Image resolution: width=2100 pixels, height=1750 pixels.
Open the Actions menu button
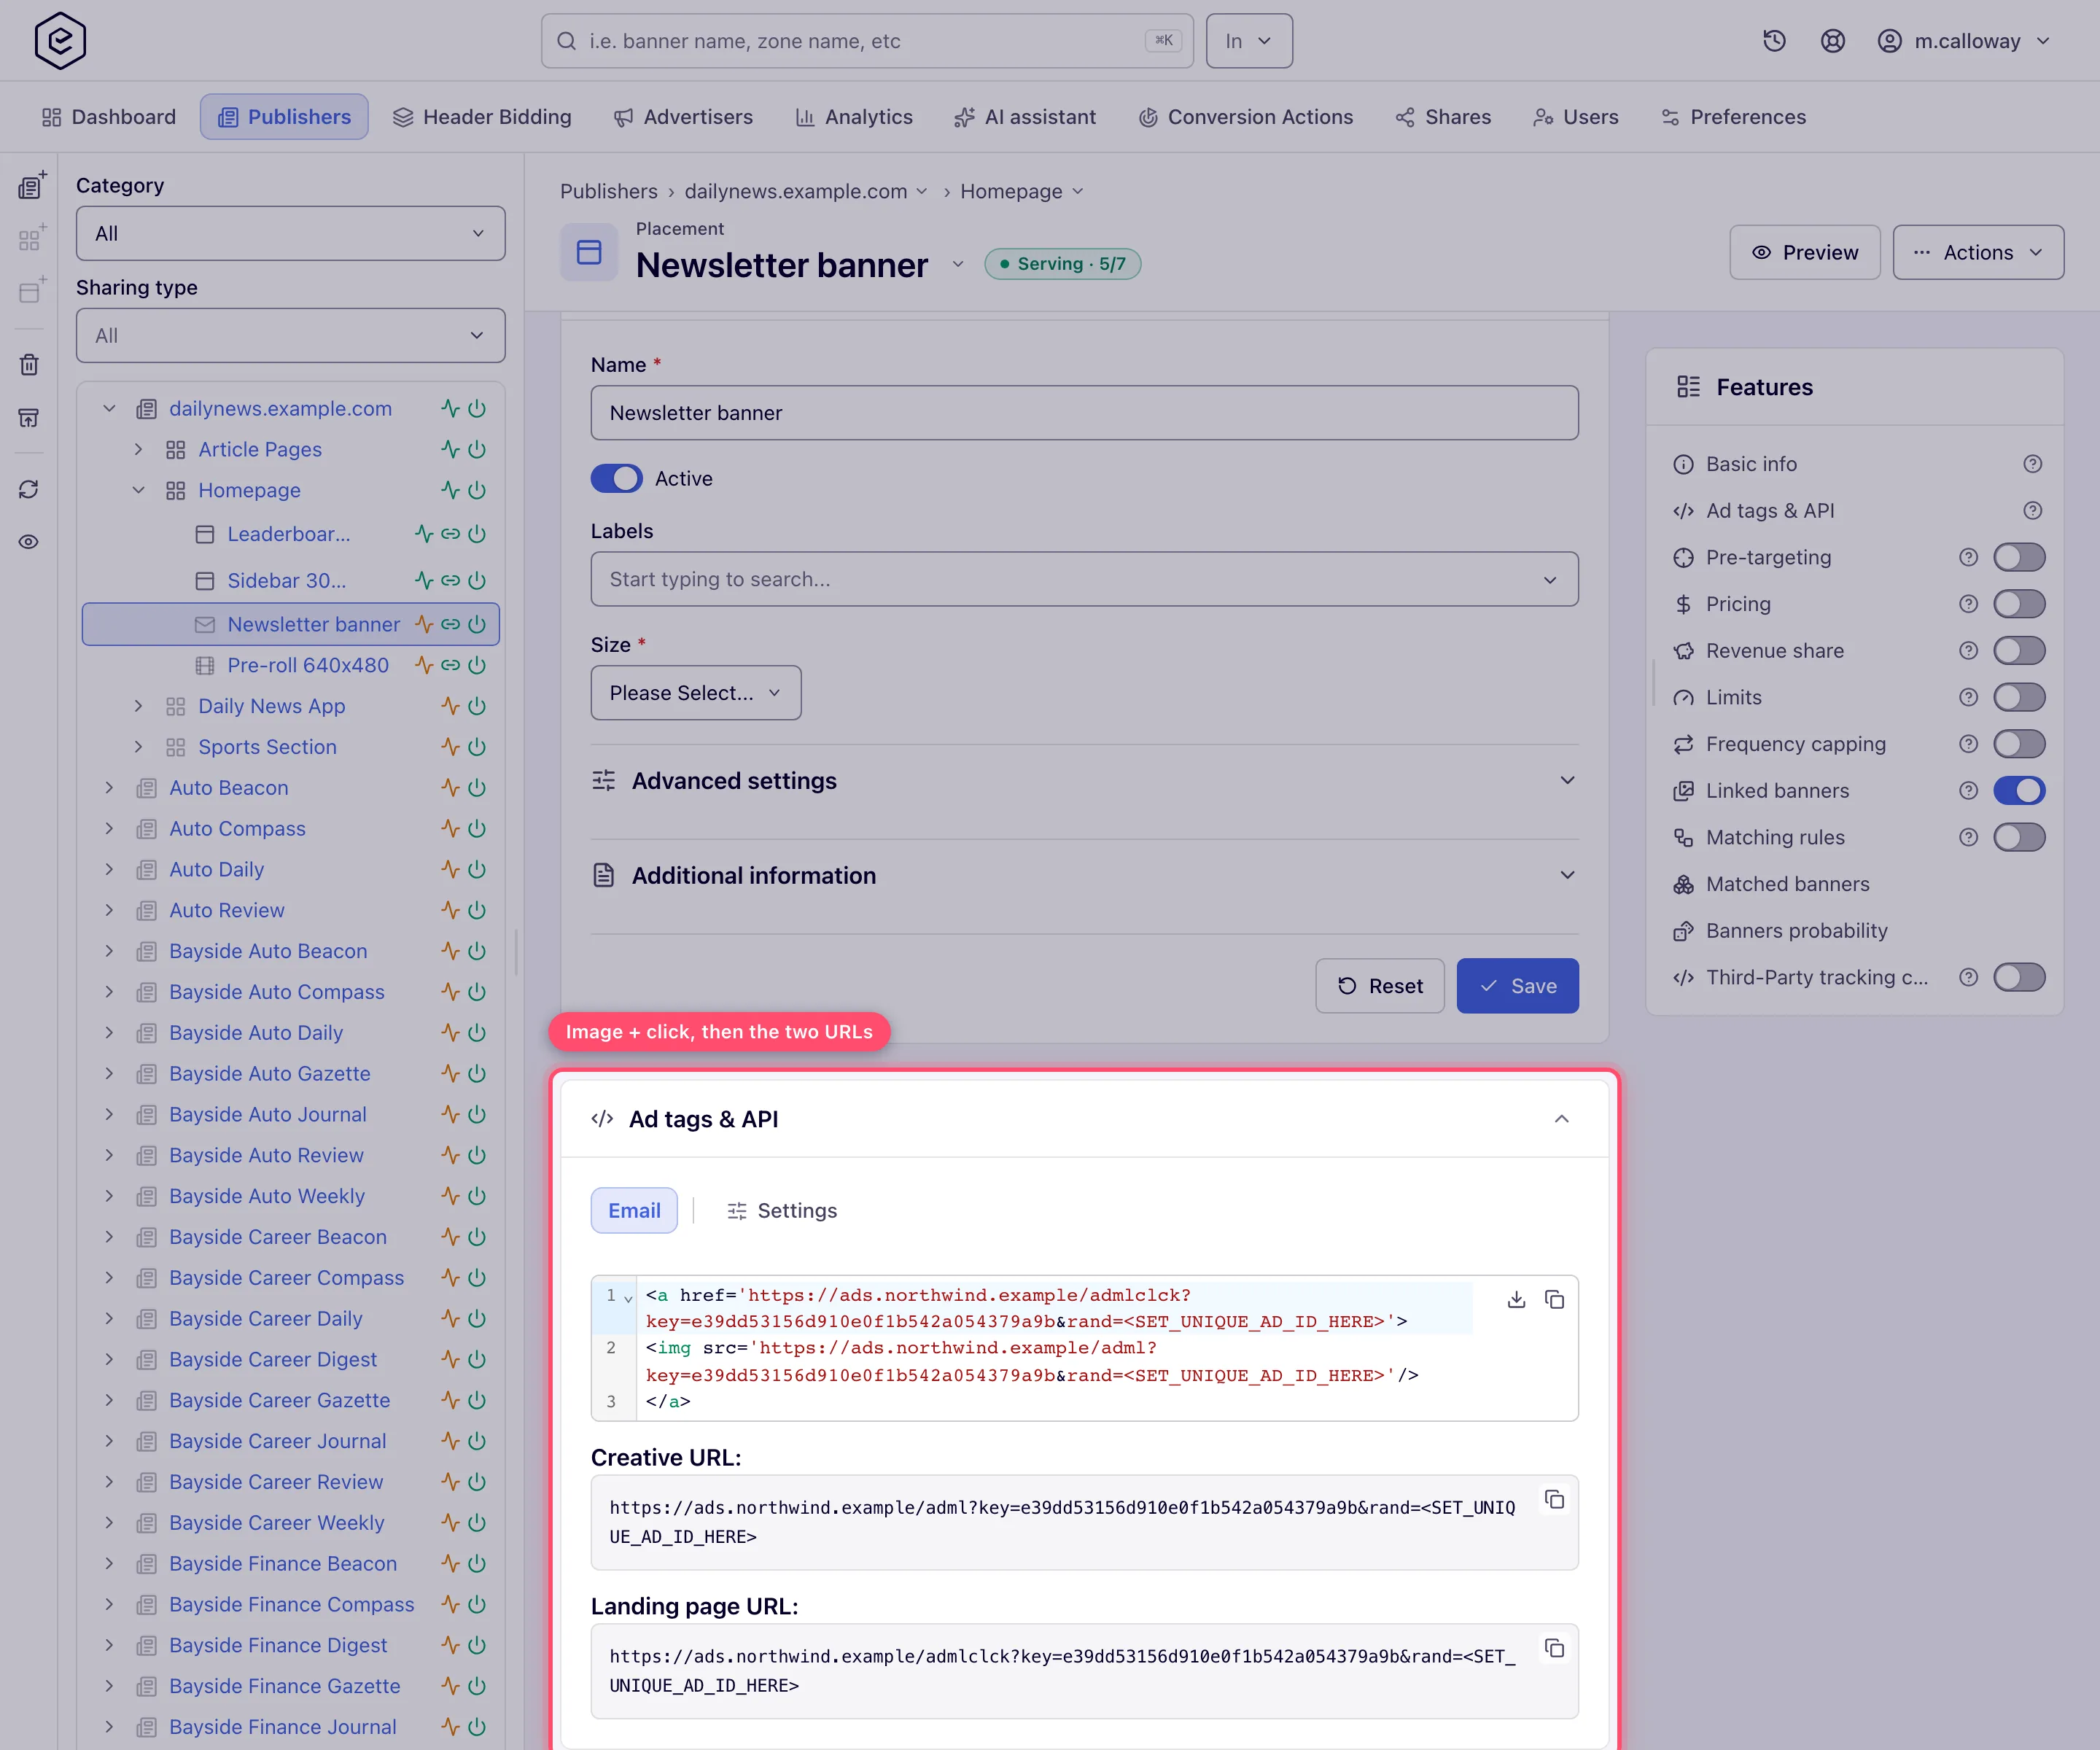point(1977,252)
